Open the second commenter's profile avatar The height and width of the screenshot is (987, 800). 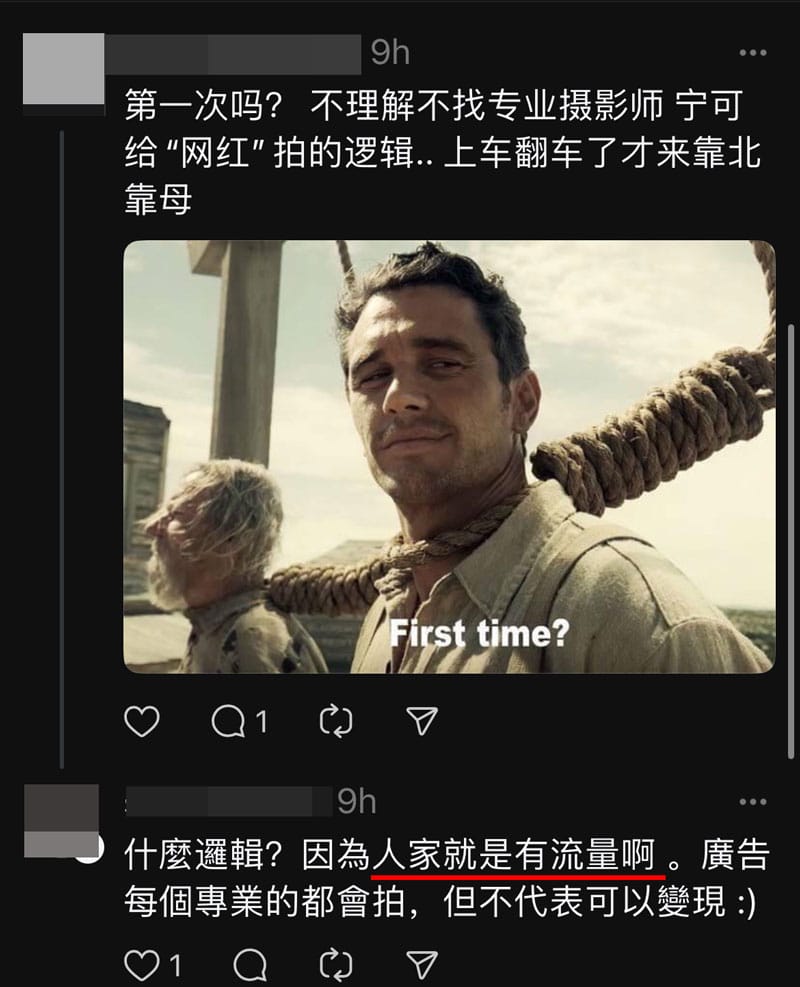tap(61, 821)
